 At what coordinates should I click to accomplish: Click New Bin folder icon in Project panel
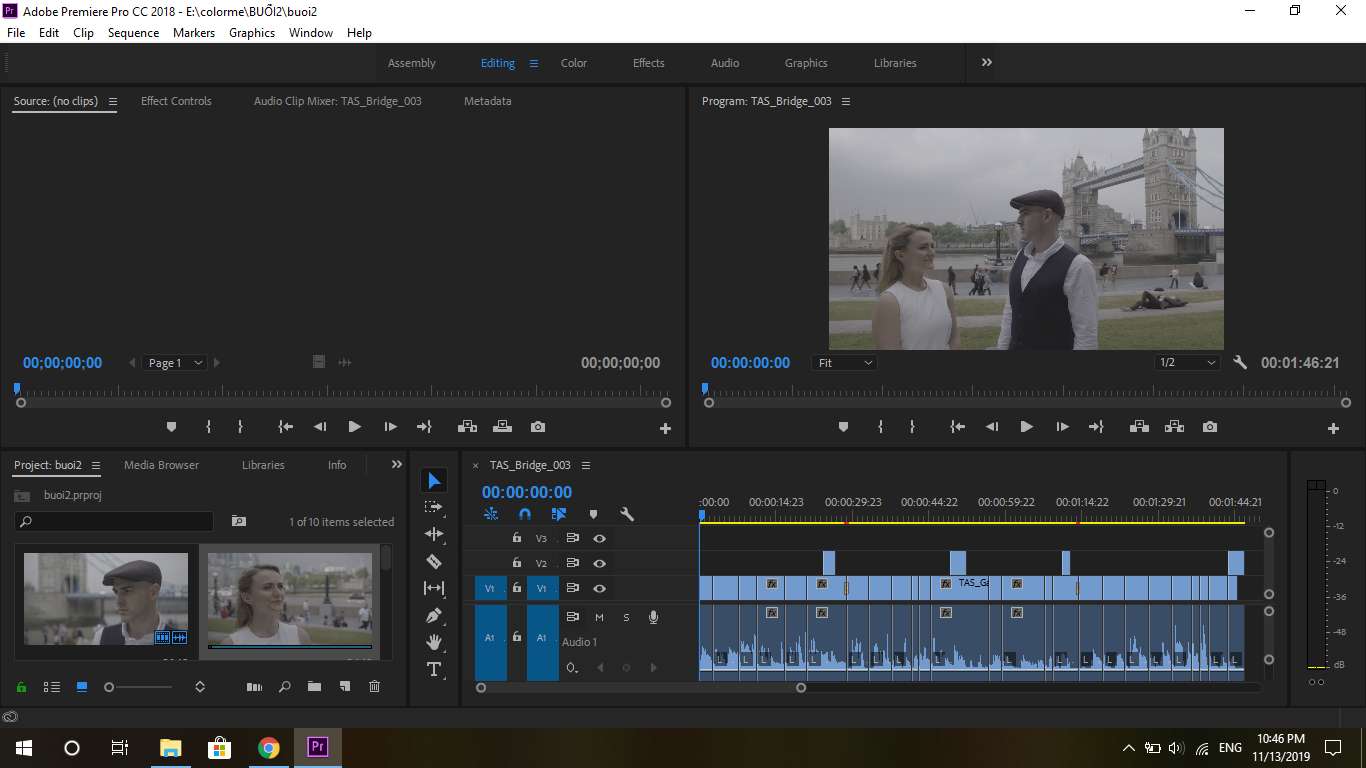314,687
